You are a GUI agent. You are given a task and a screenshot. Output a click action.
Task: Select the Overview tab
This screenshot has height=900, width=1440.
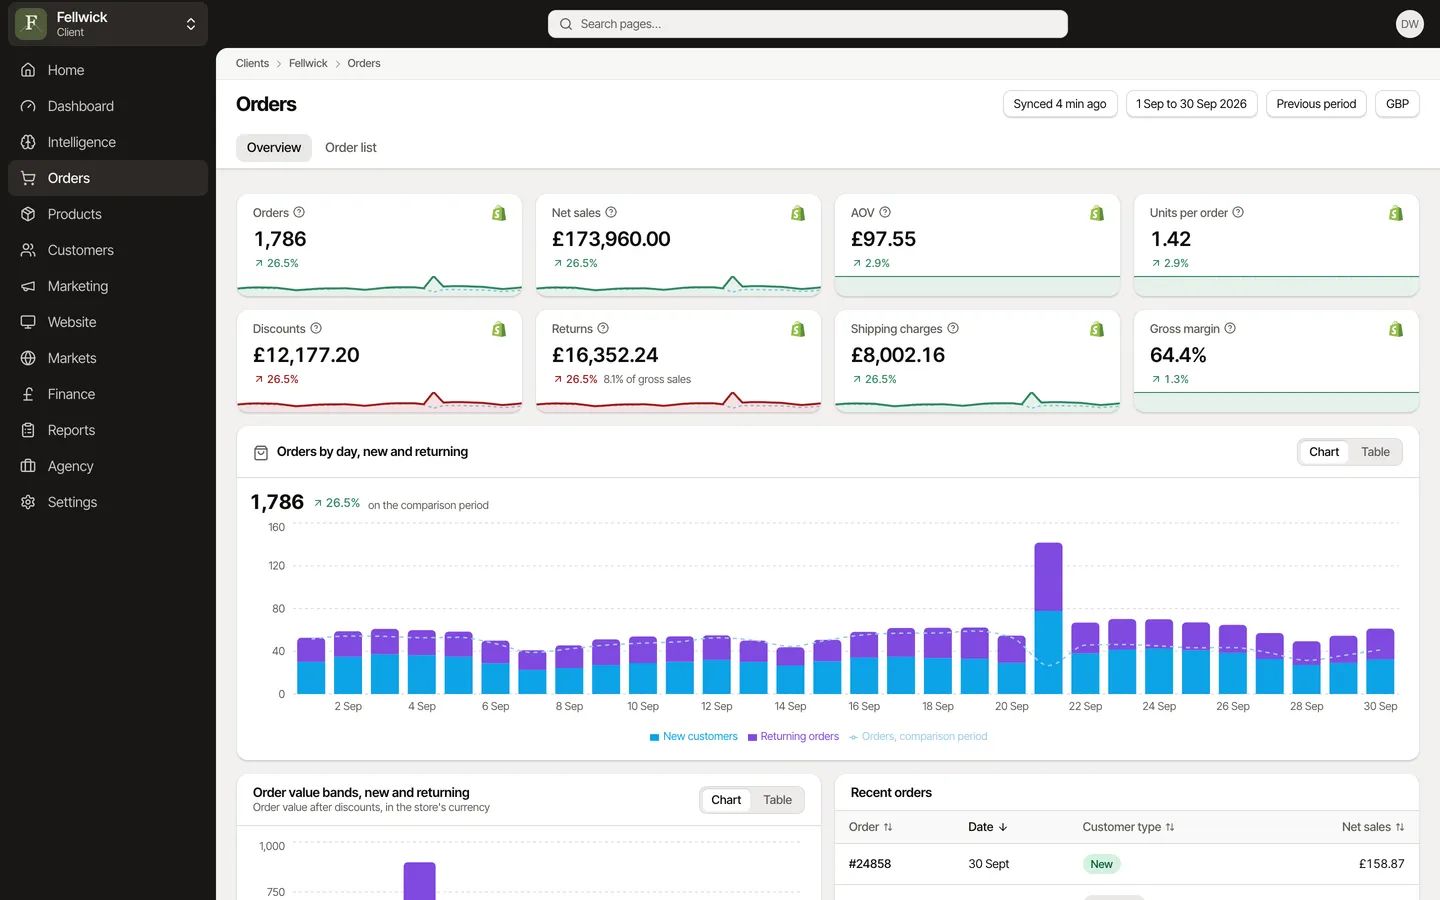[x=274, y=147]
